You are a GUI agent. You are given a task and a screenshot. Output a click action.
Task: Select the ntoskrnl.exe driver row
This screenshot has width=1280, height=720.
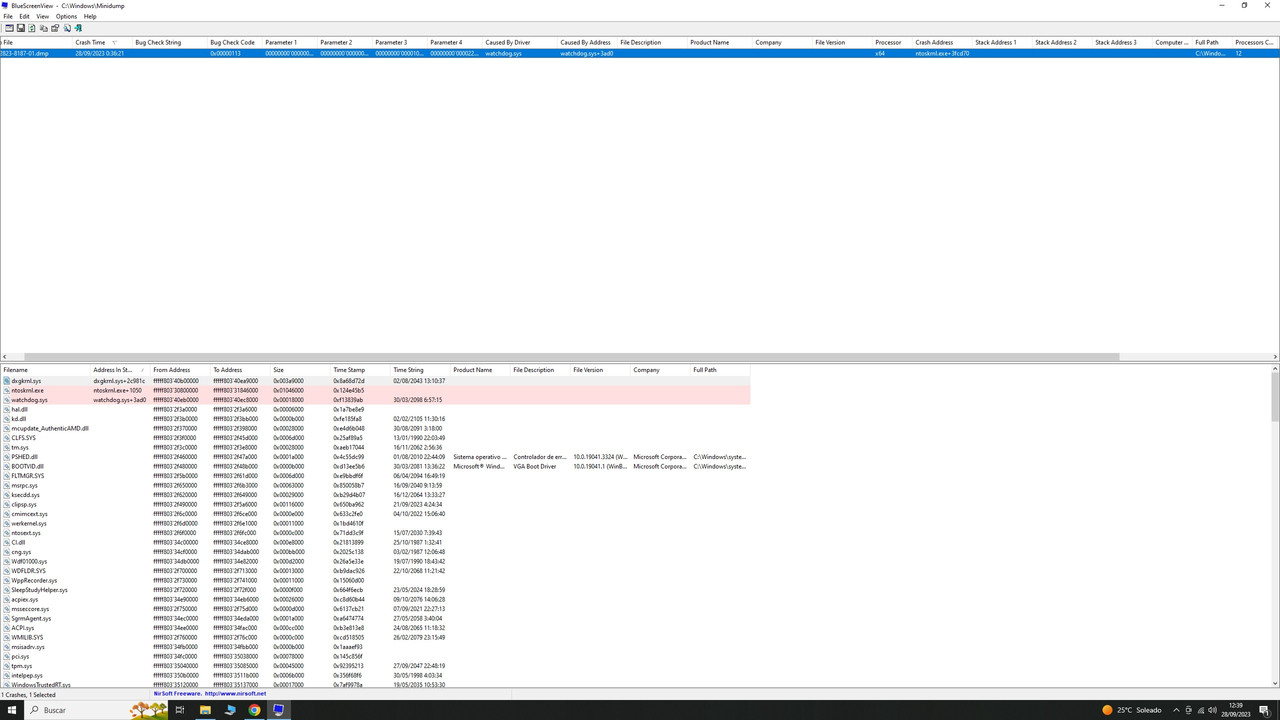pos(375,390)
